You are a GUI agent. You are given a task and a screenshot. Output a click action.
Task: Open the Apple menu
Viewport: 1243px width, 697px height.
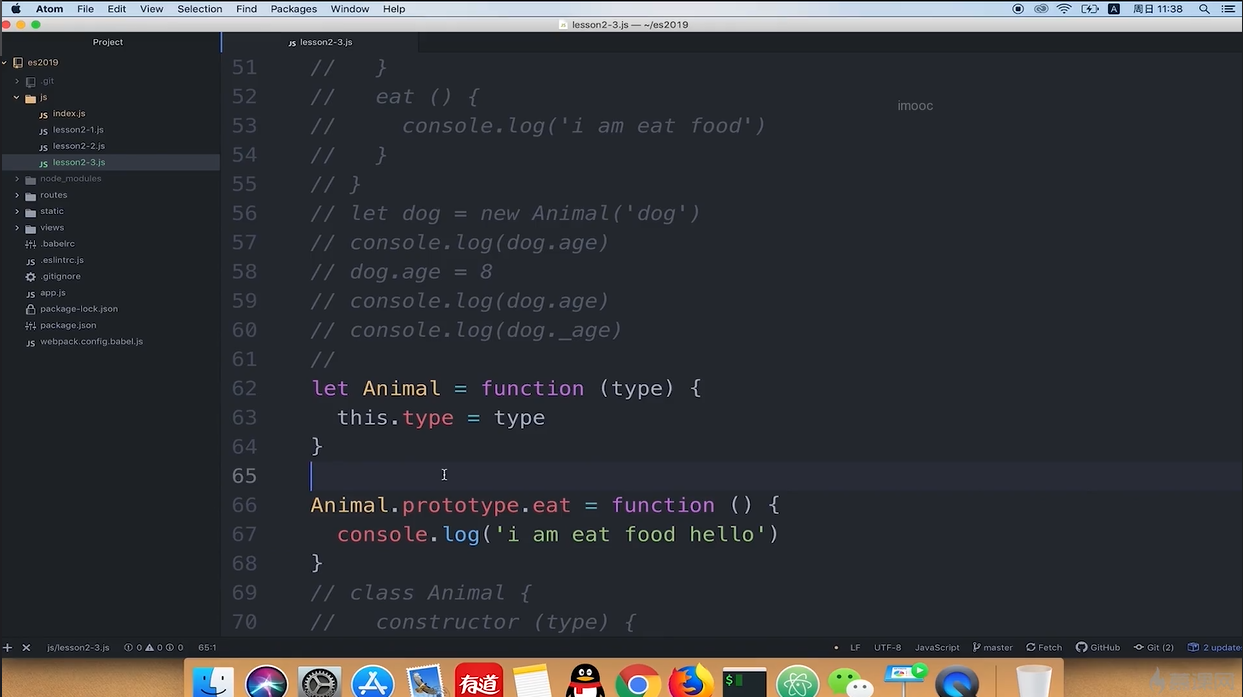click(16, 9)
